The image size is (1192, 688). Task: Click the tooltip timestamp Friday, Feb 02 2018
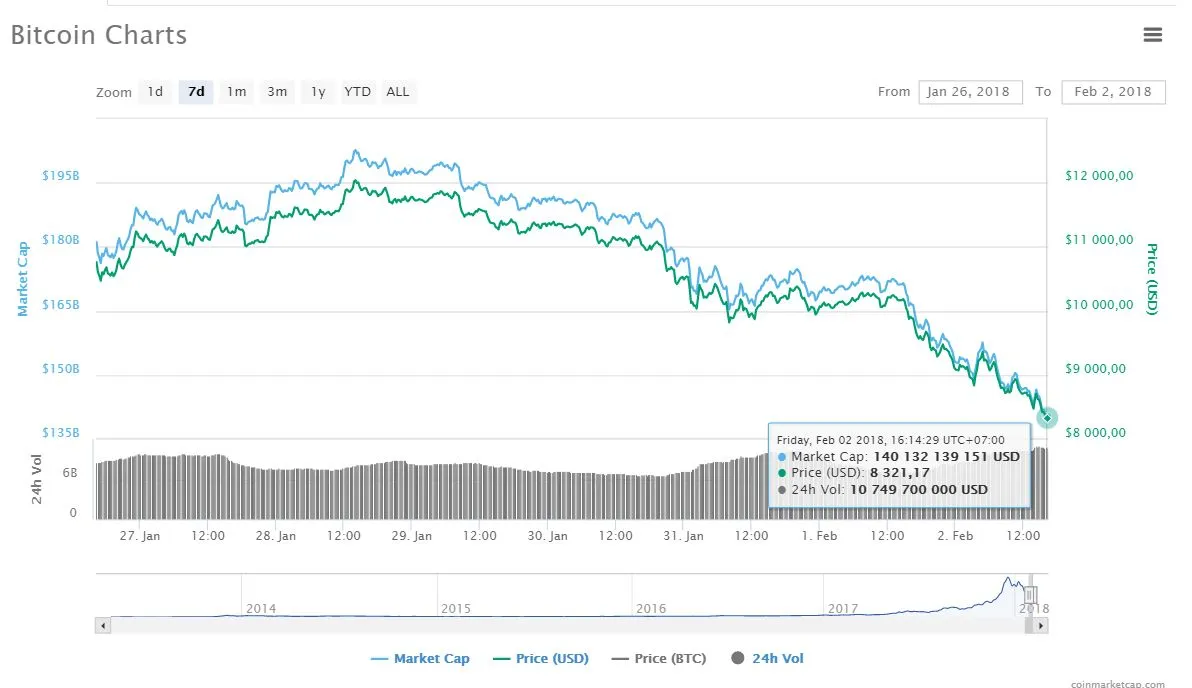coord(890,440)
